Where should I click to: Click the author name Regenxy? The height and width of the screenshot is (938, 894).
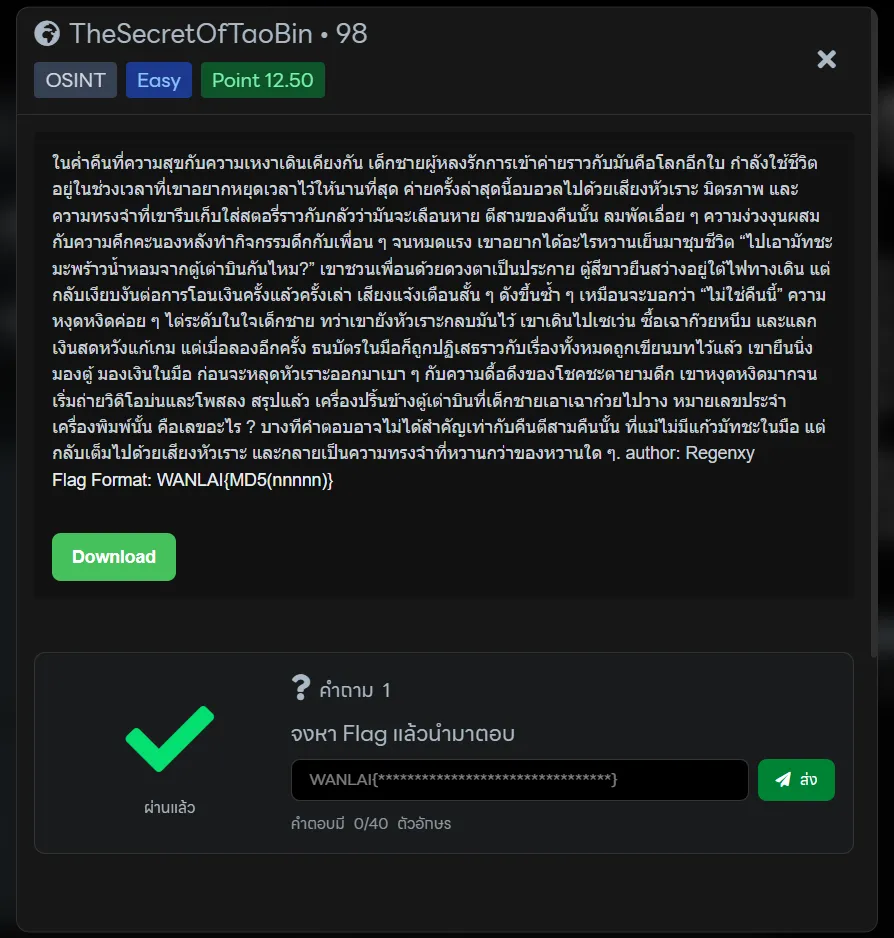point(720,453)
